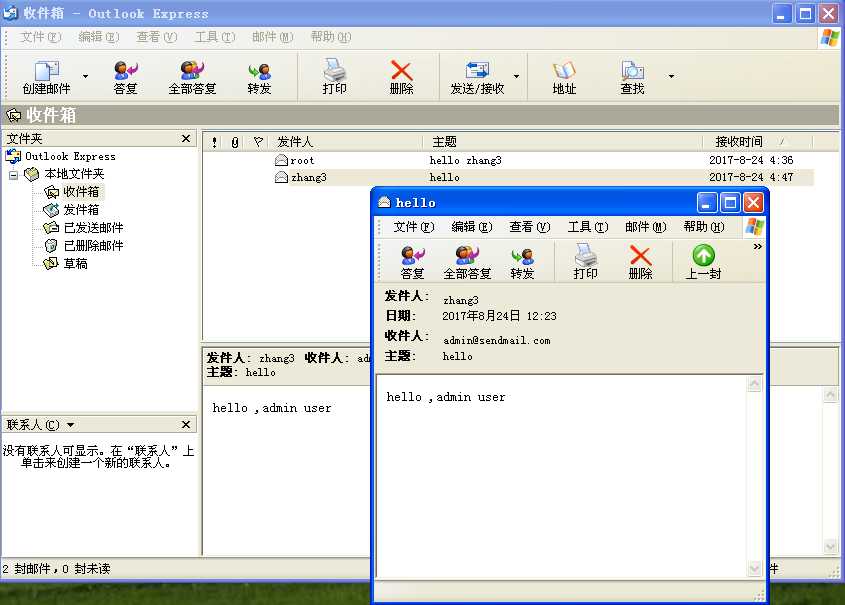Screen dimensions: 845x605
Task: Click admin@sendmail.com recipient in hello window
Action: point(496,340)
